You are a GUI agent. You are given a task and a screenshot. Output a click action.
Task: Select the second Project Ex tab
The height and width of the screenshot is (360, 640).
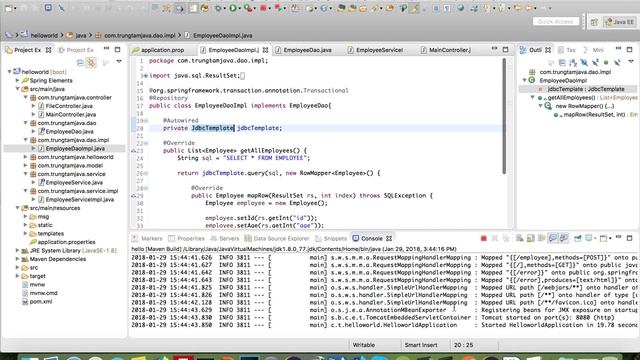tap(76, 50)
